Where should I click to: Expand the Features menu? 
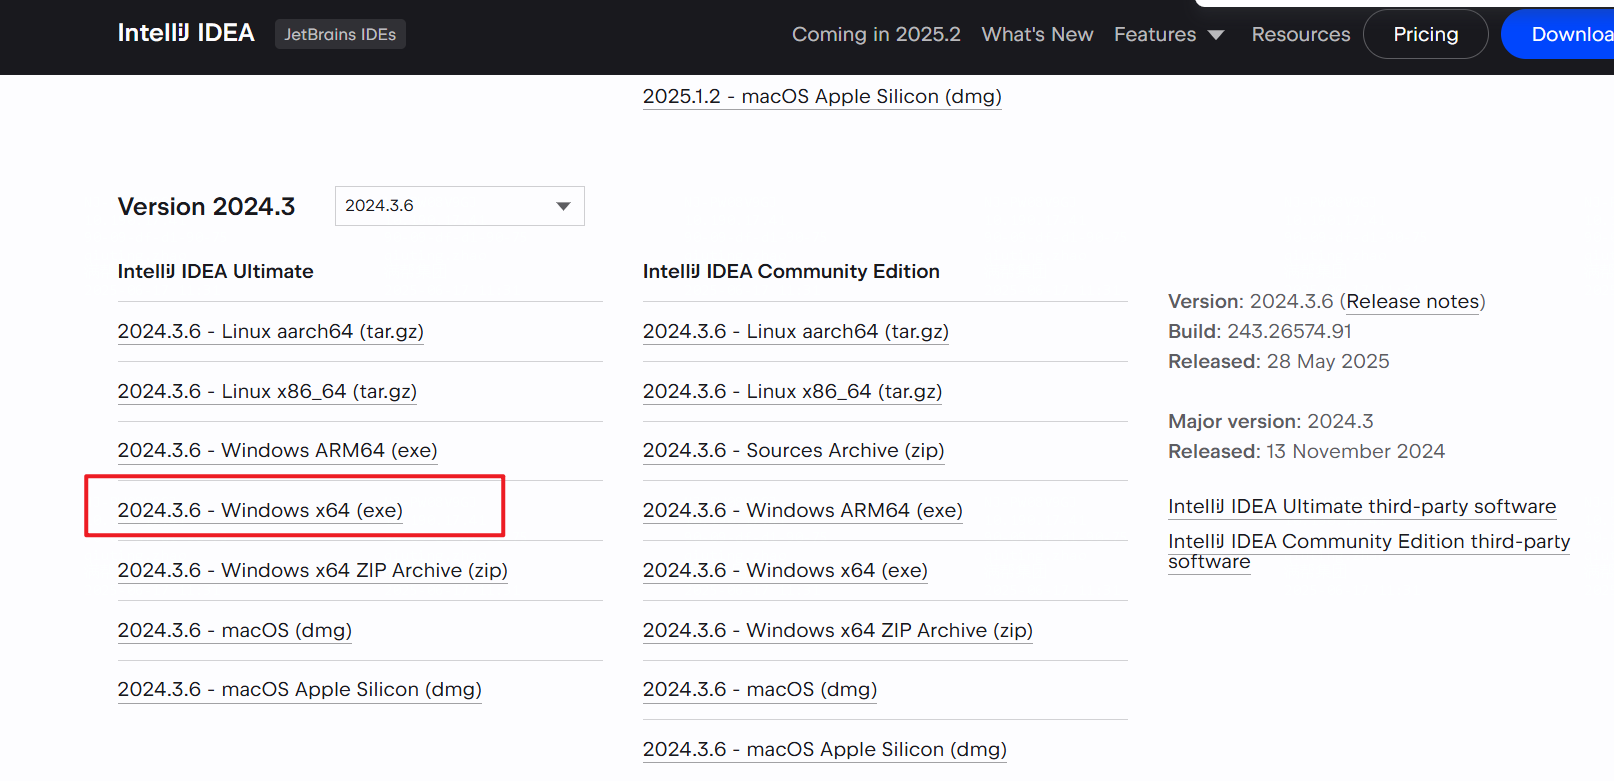[x=1169, y=34]
